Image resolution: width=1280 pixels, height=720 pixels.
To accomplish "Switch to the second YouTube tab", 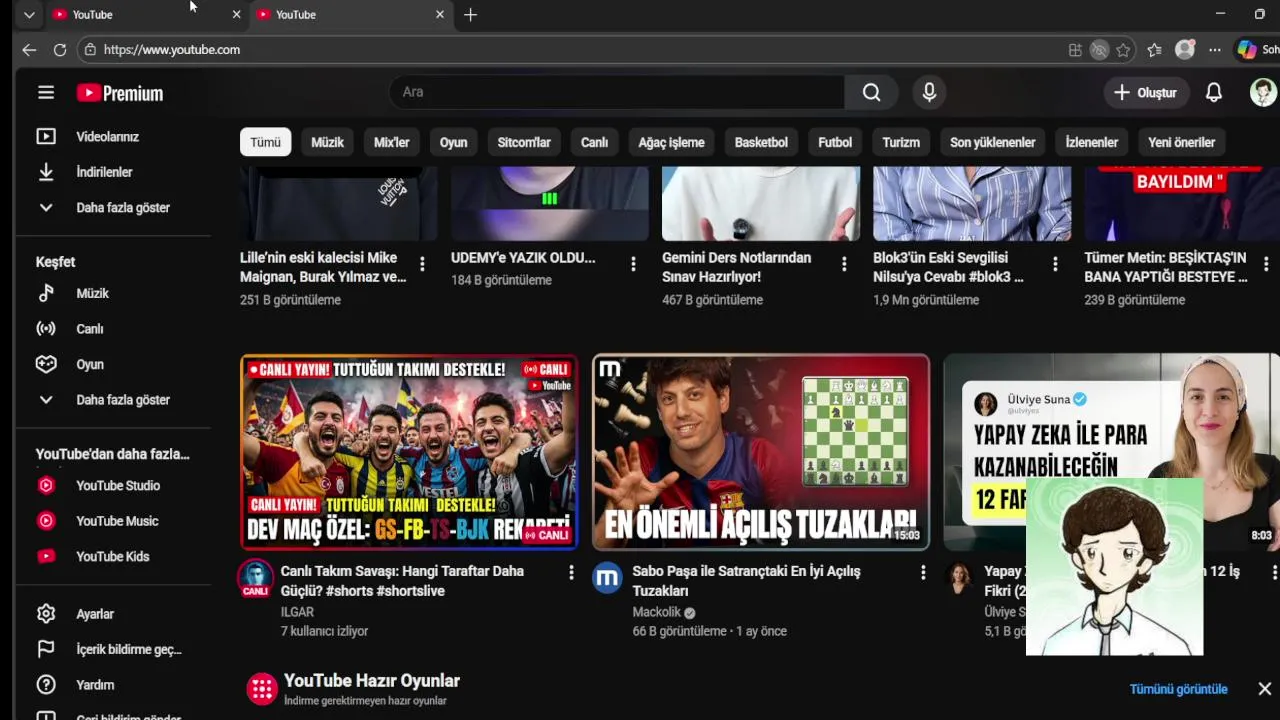I will 349,14.
